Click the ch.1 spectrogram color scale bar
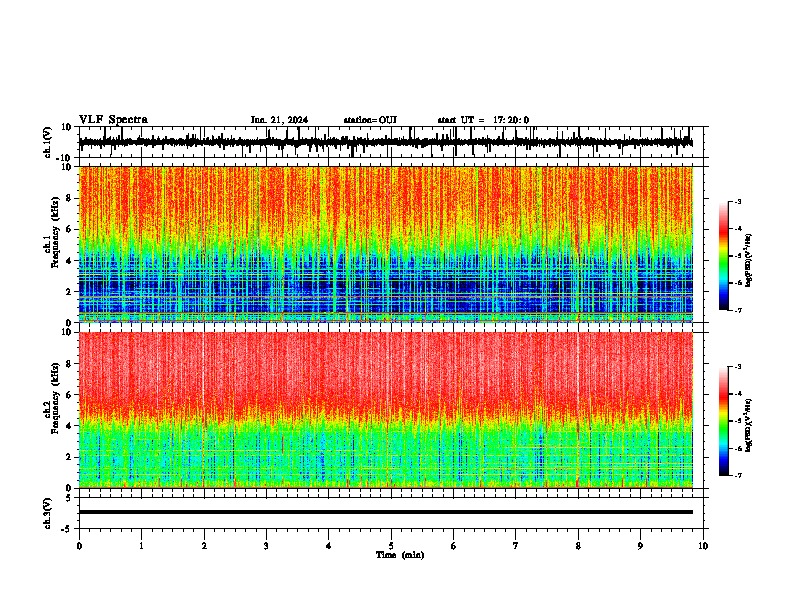Viewport: 792px width, 612px height. click(724, 256)
